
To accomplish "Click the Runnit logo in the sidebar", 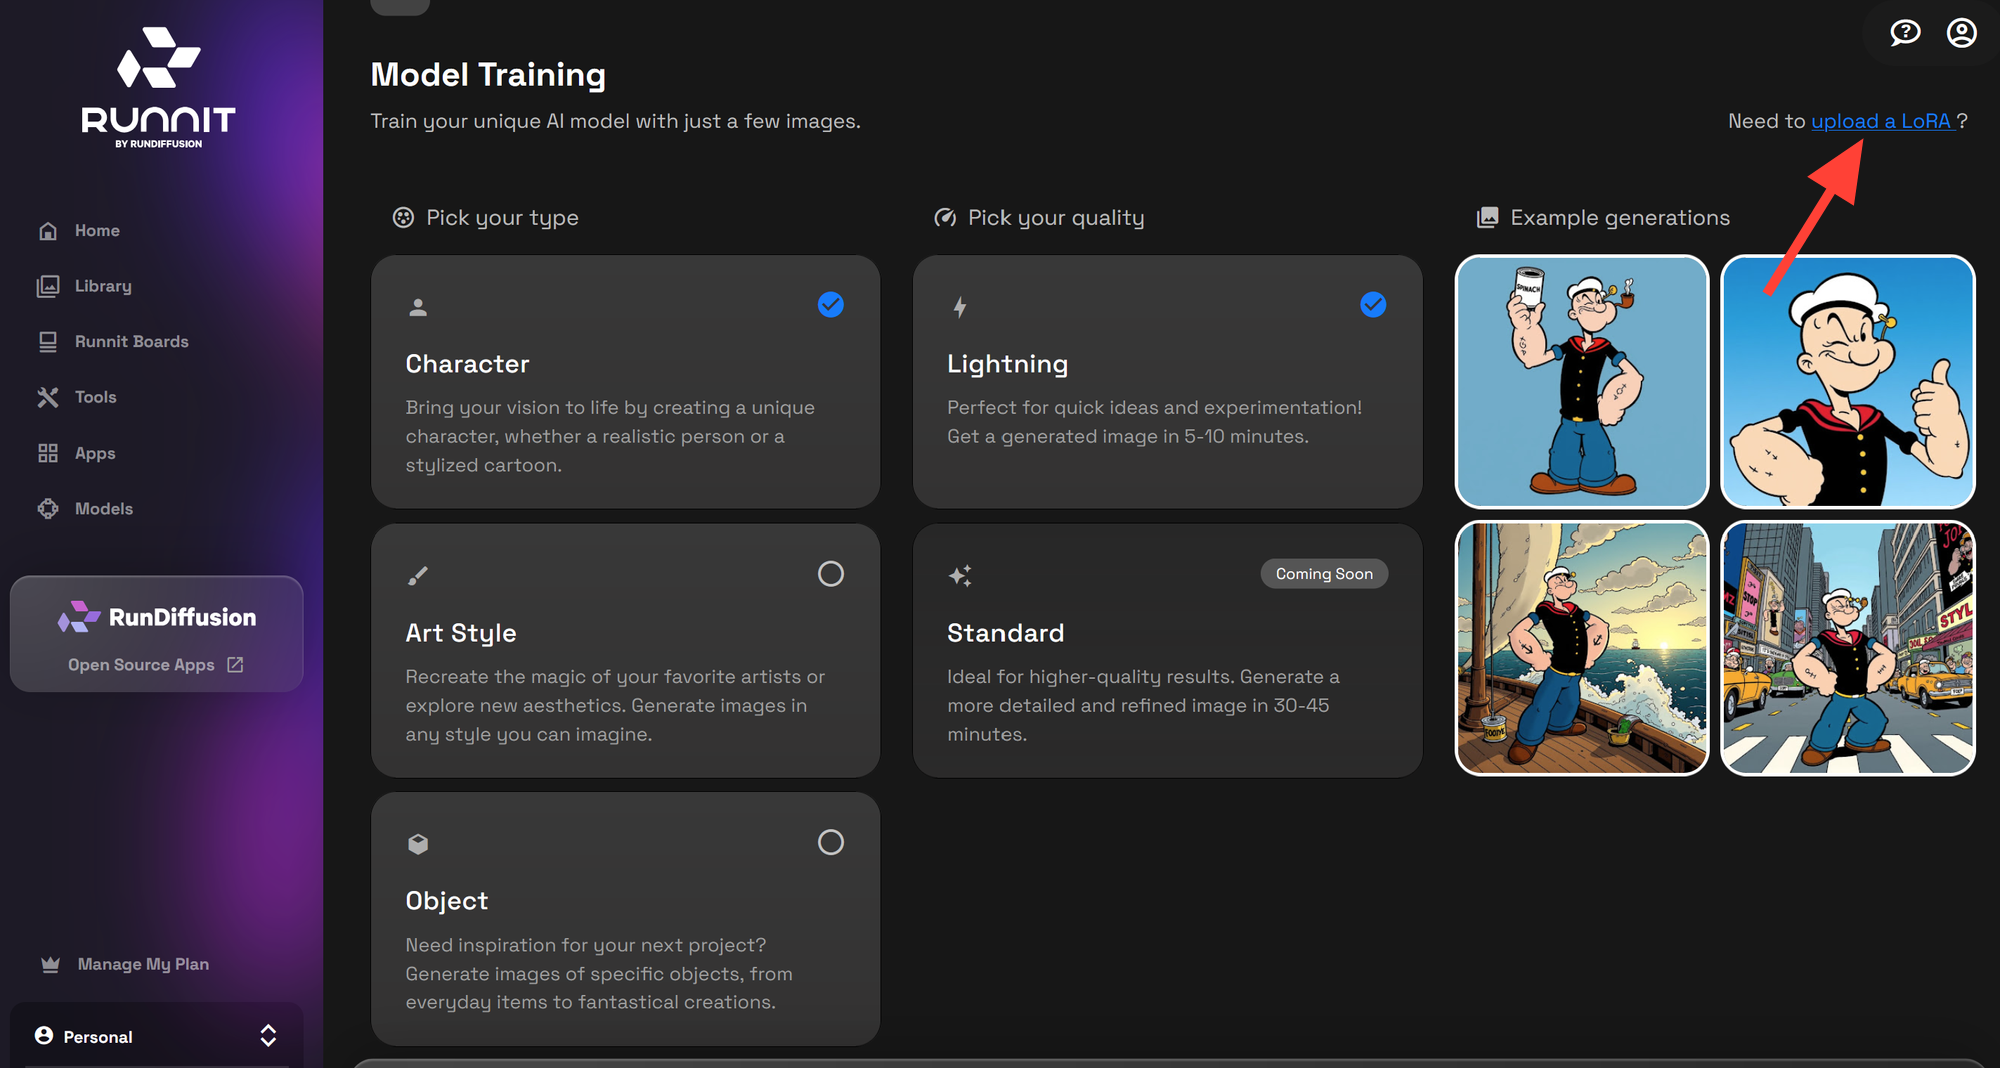I will 158,88.
